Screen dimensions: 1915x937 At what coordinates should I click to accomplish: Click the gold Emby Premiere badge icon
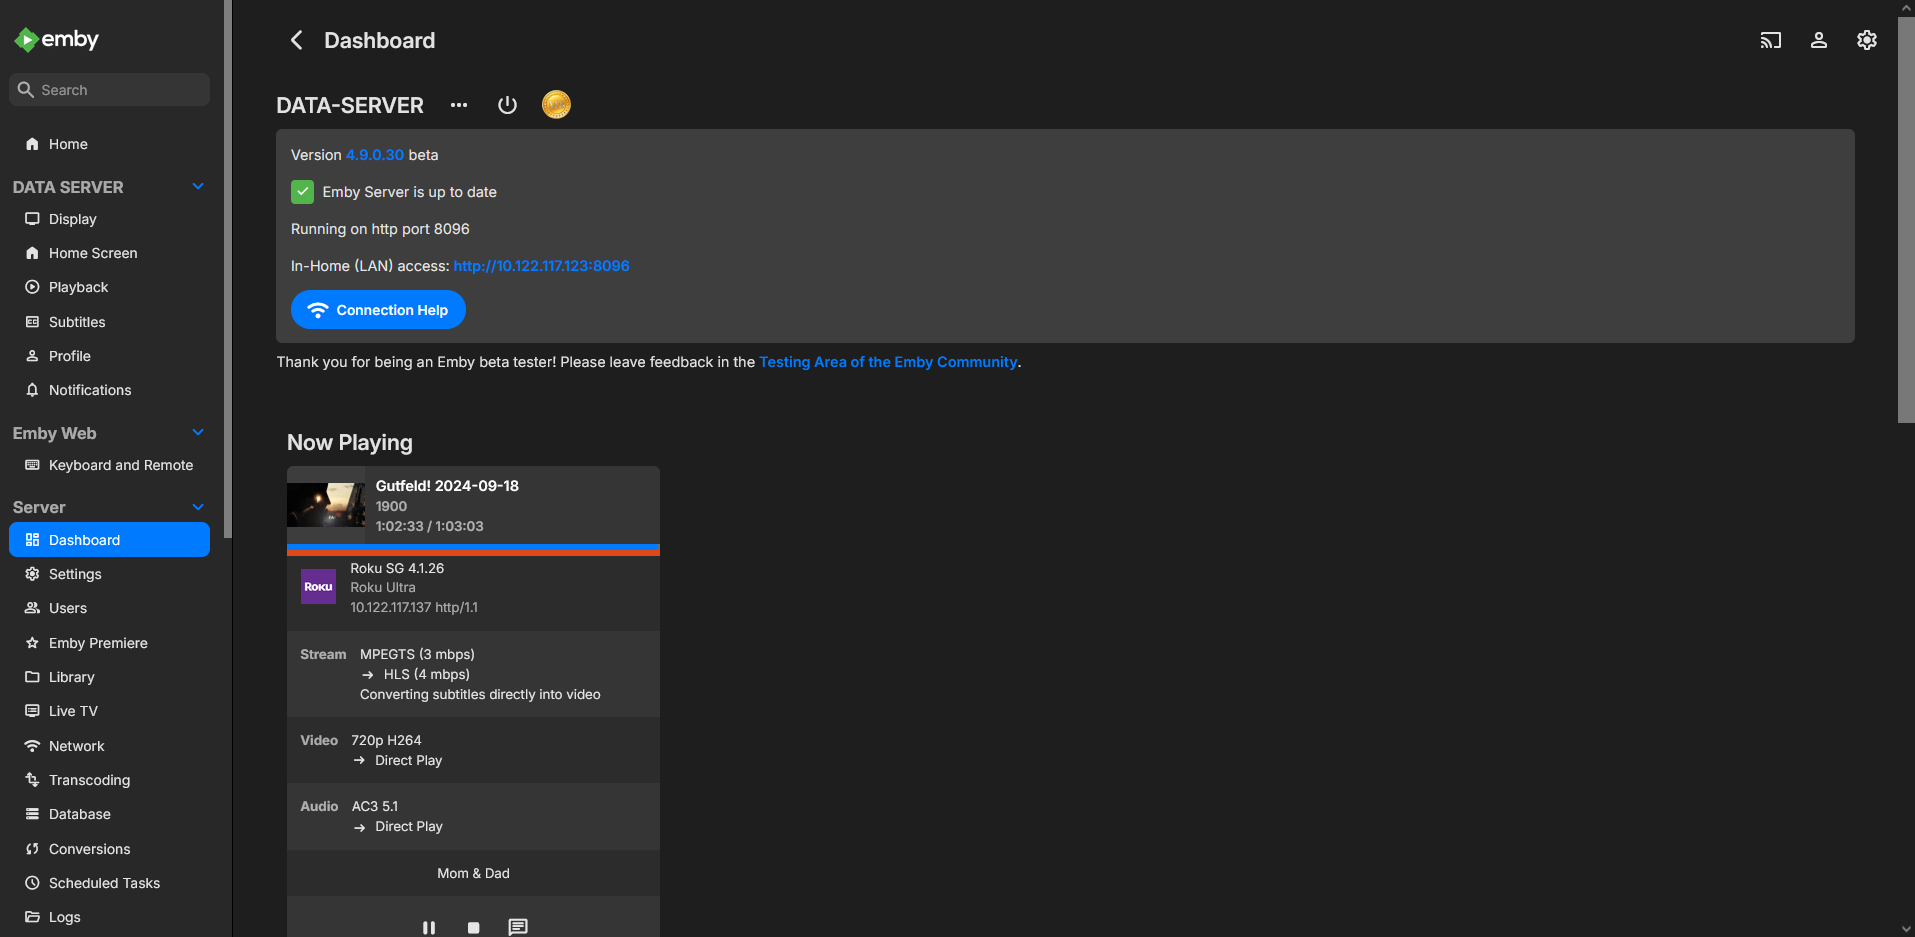(x=556, y=104)
